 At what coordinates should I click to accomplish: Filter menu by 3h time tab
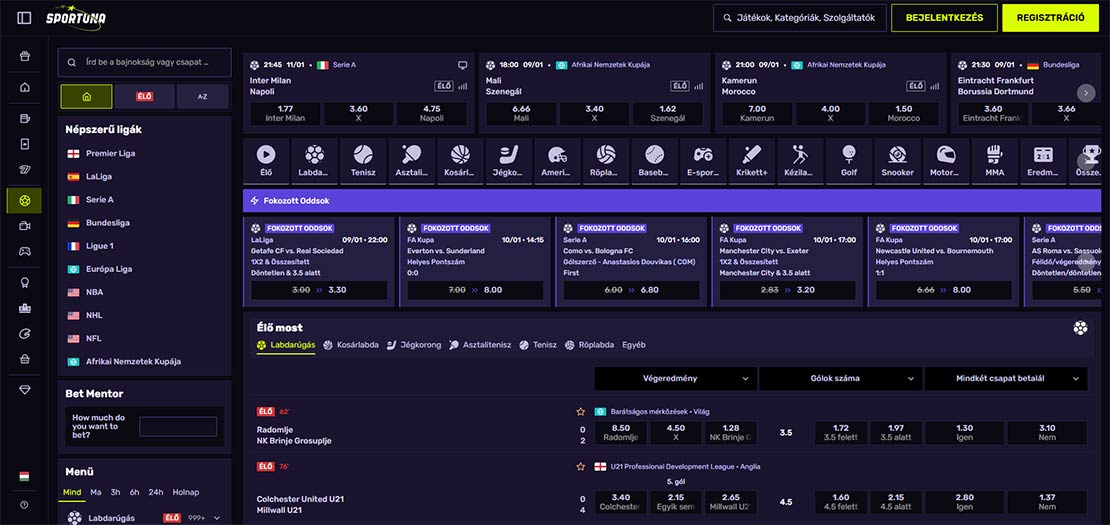coord(115,492)
